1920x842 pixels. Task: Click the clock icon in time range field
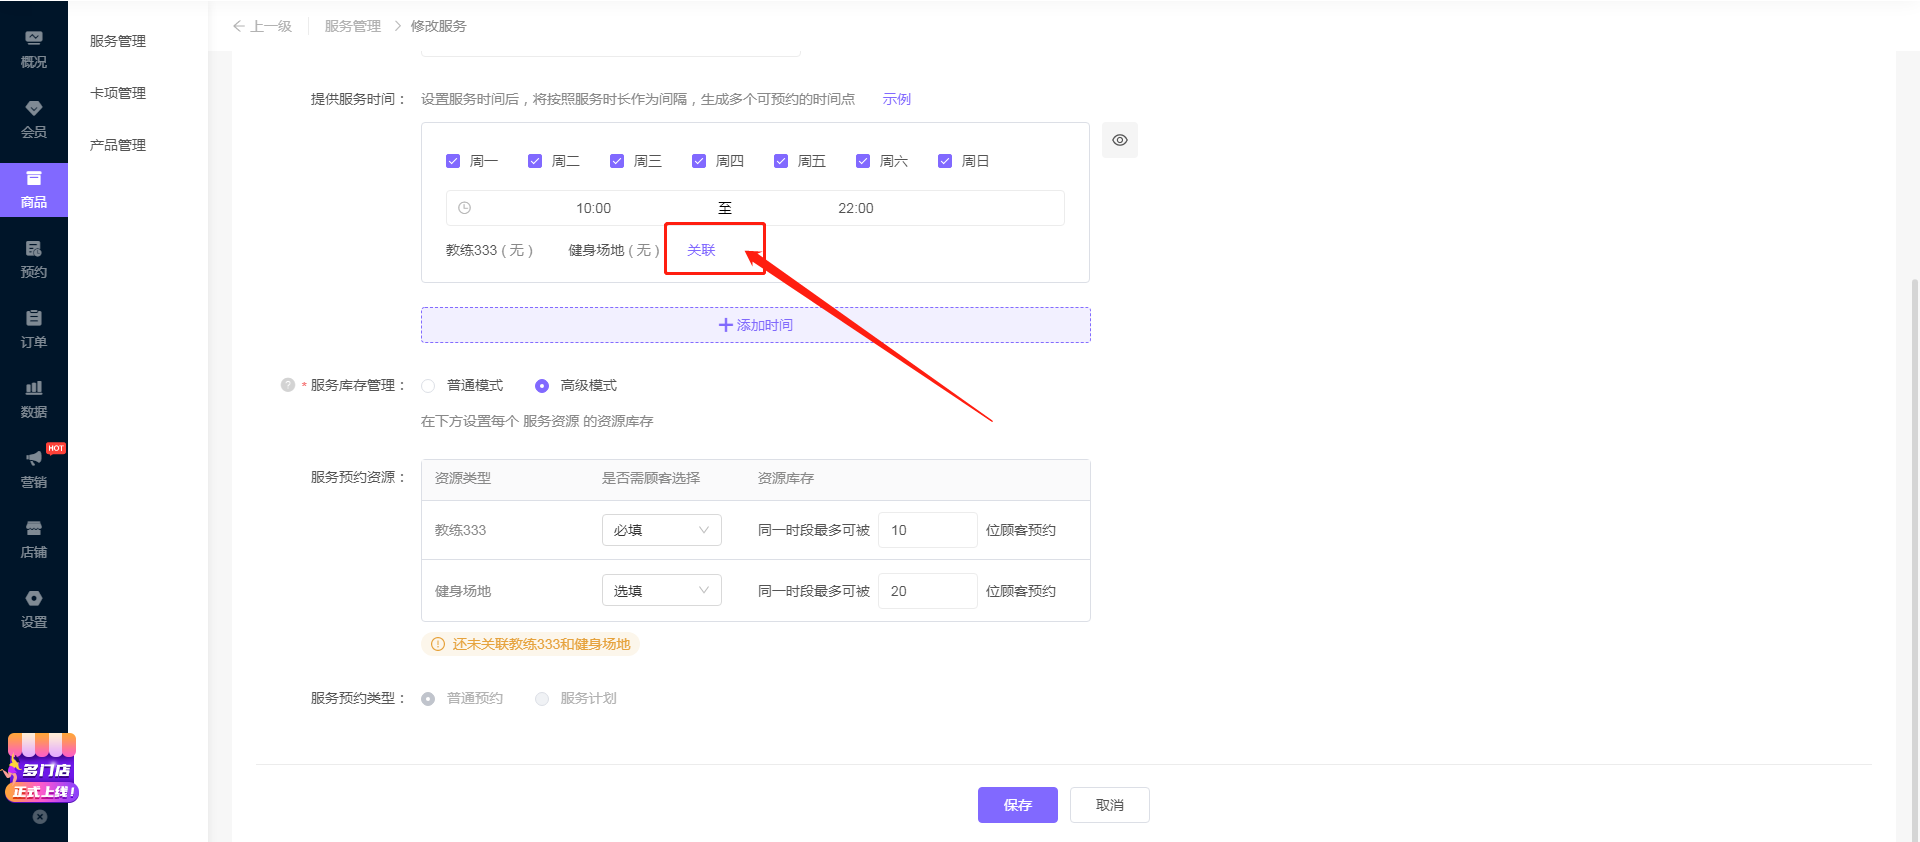465,208
